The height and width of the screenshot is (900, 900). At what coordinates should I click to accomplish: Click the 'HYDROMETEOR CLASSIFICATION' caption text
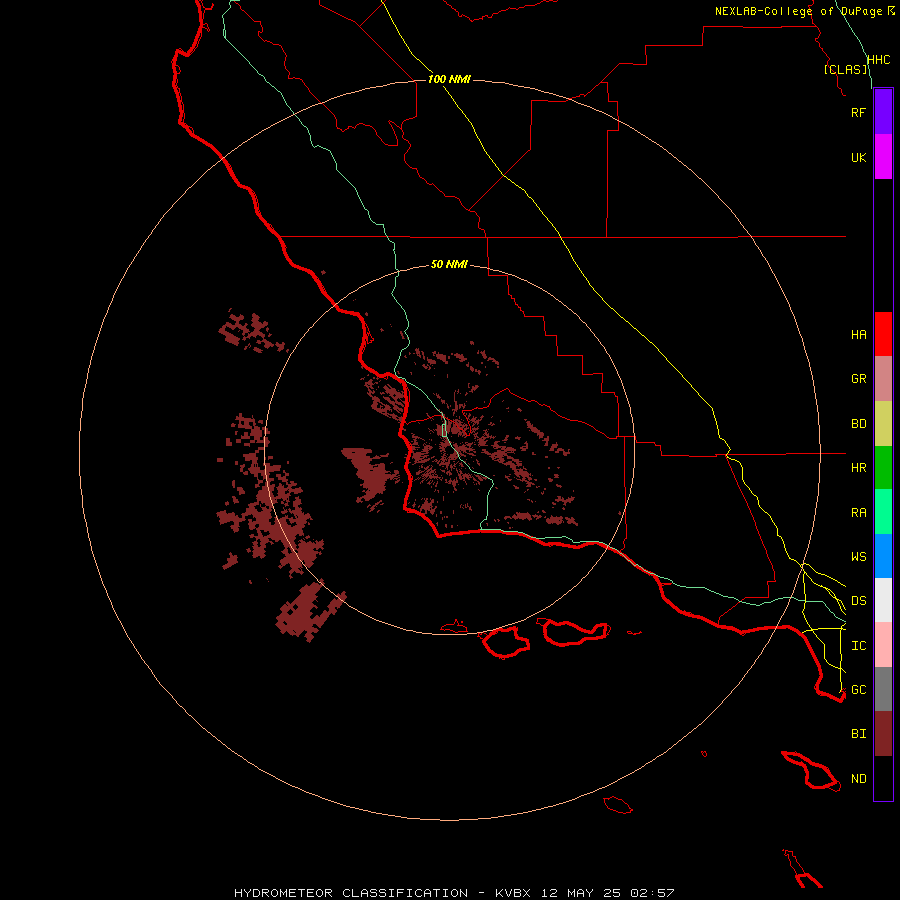[x=351, y=893]
